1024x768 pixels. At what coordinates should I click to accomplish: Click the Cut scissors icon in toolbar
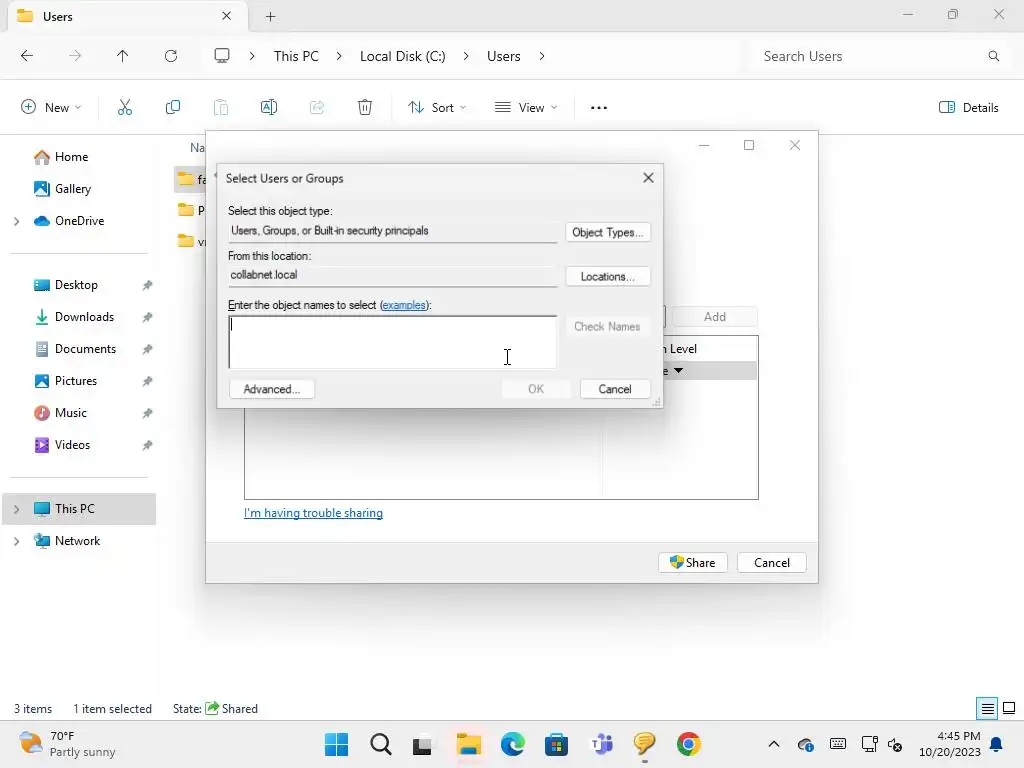pos(125,108)
